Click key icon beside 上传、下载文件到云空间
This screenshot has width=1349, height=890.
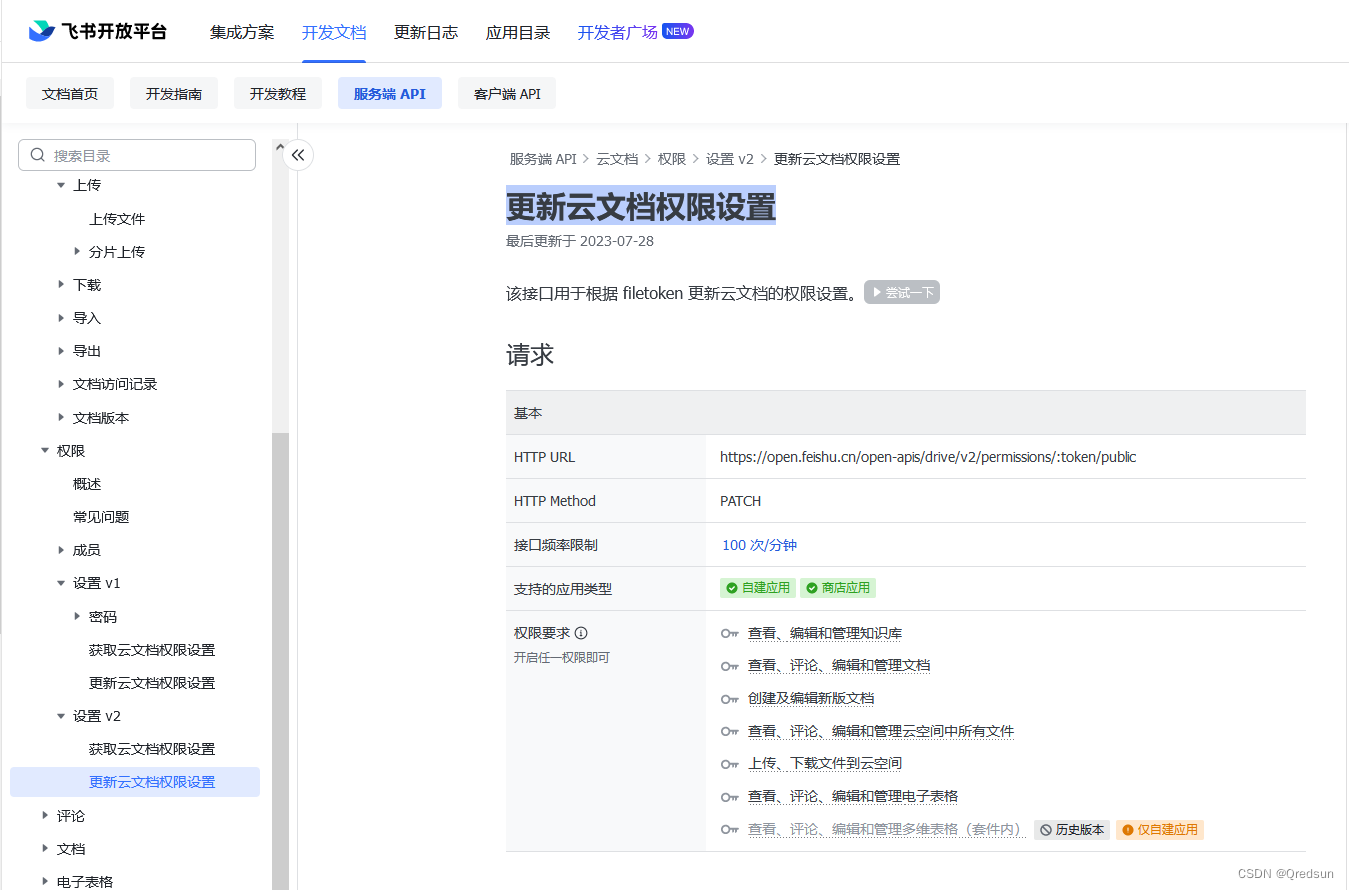click(x=730, y=764)
